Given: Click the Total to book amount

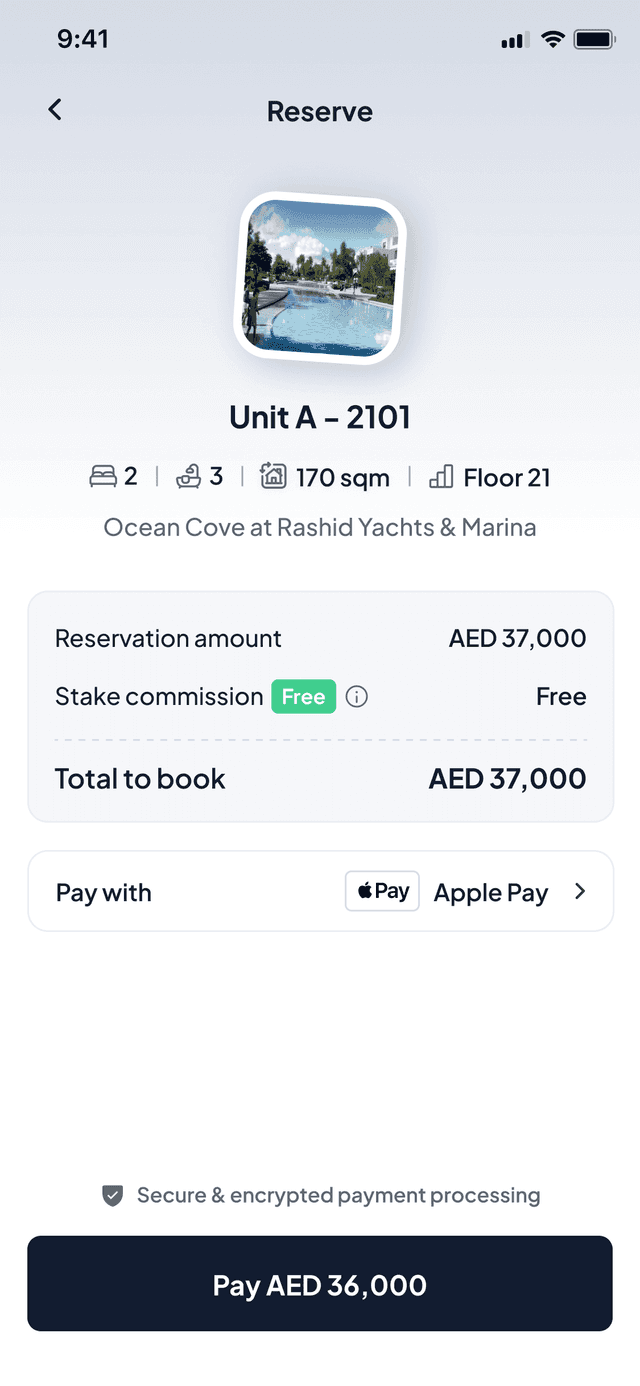Looking at the screenshot, I should pos(507,779).
